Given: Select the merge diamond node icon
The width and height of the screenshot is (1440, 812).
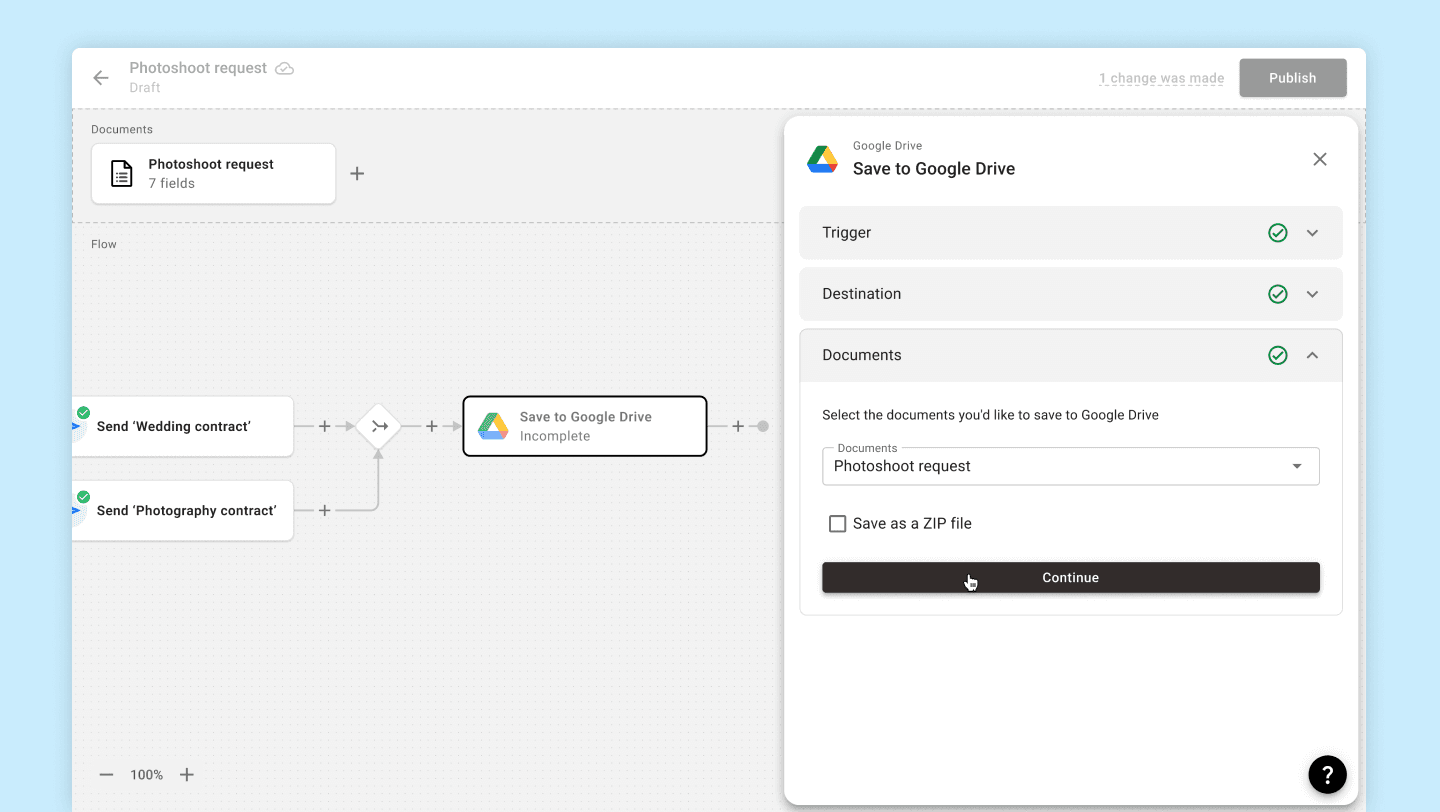Looking at the screenshot, I should point(379,426).
